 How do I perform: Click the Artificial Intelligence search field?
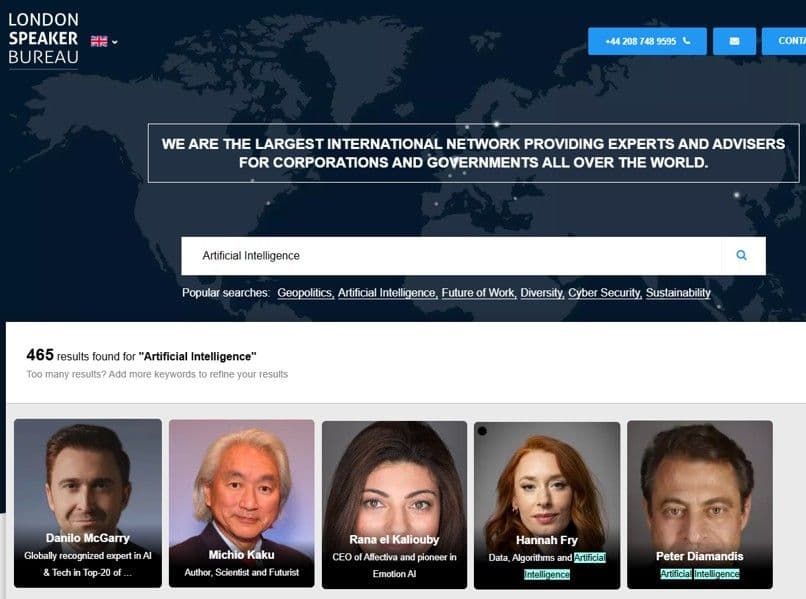[x=451, y=256]
